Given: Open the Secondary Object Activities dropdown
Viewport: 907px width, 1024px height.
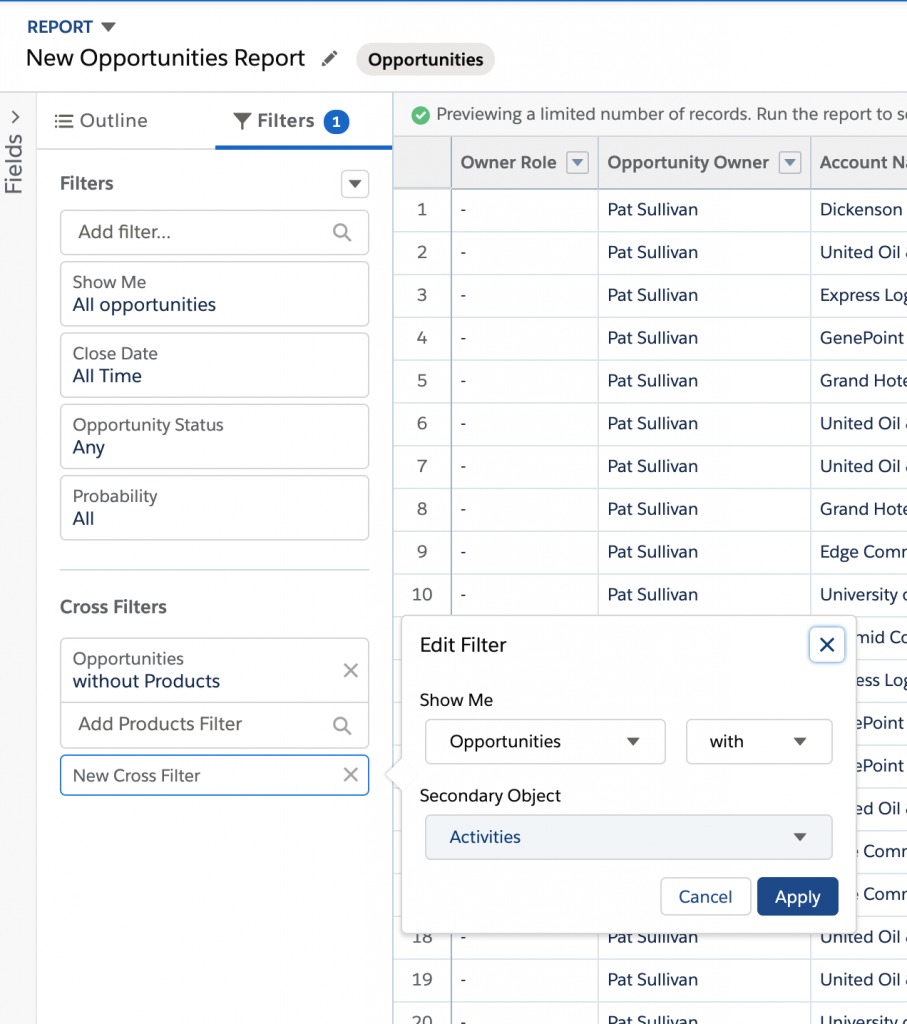Looking at the screenshot, I should 628,837.
